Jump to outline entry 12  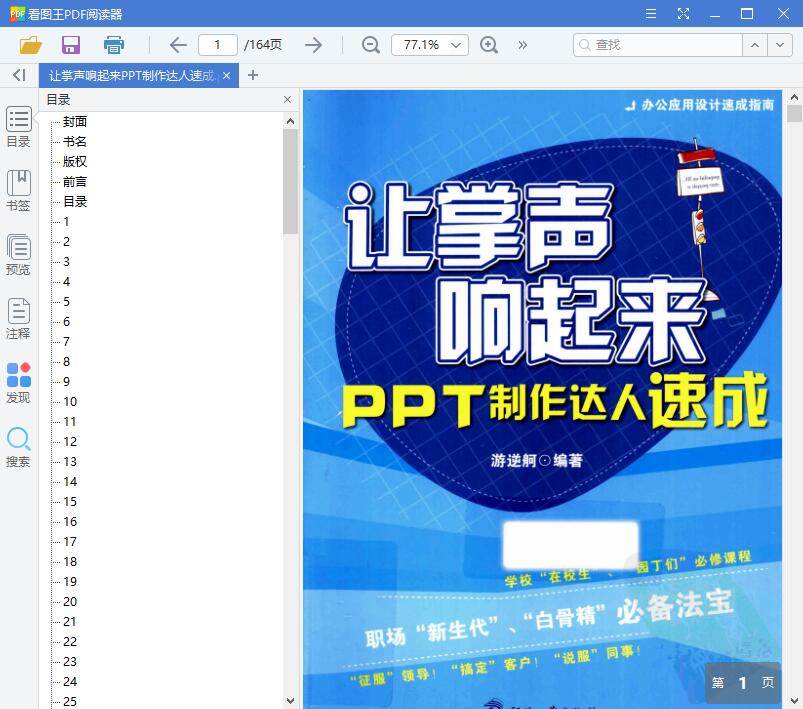[x=70, y=441]
